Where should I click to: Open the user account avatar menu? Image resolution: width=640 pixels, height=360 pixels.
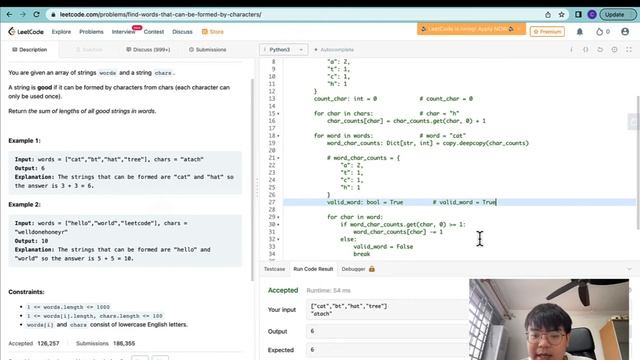coord(625,31)
